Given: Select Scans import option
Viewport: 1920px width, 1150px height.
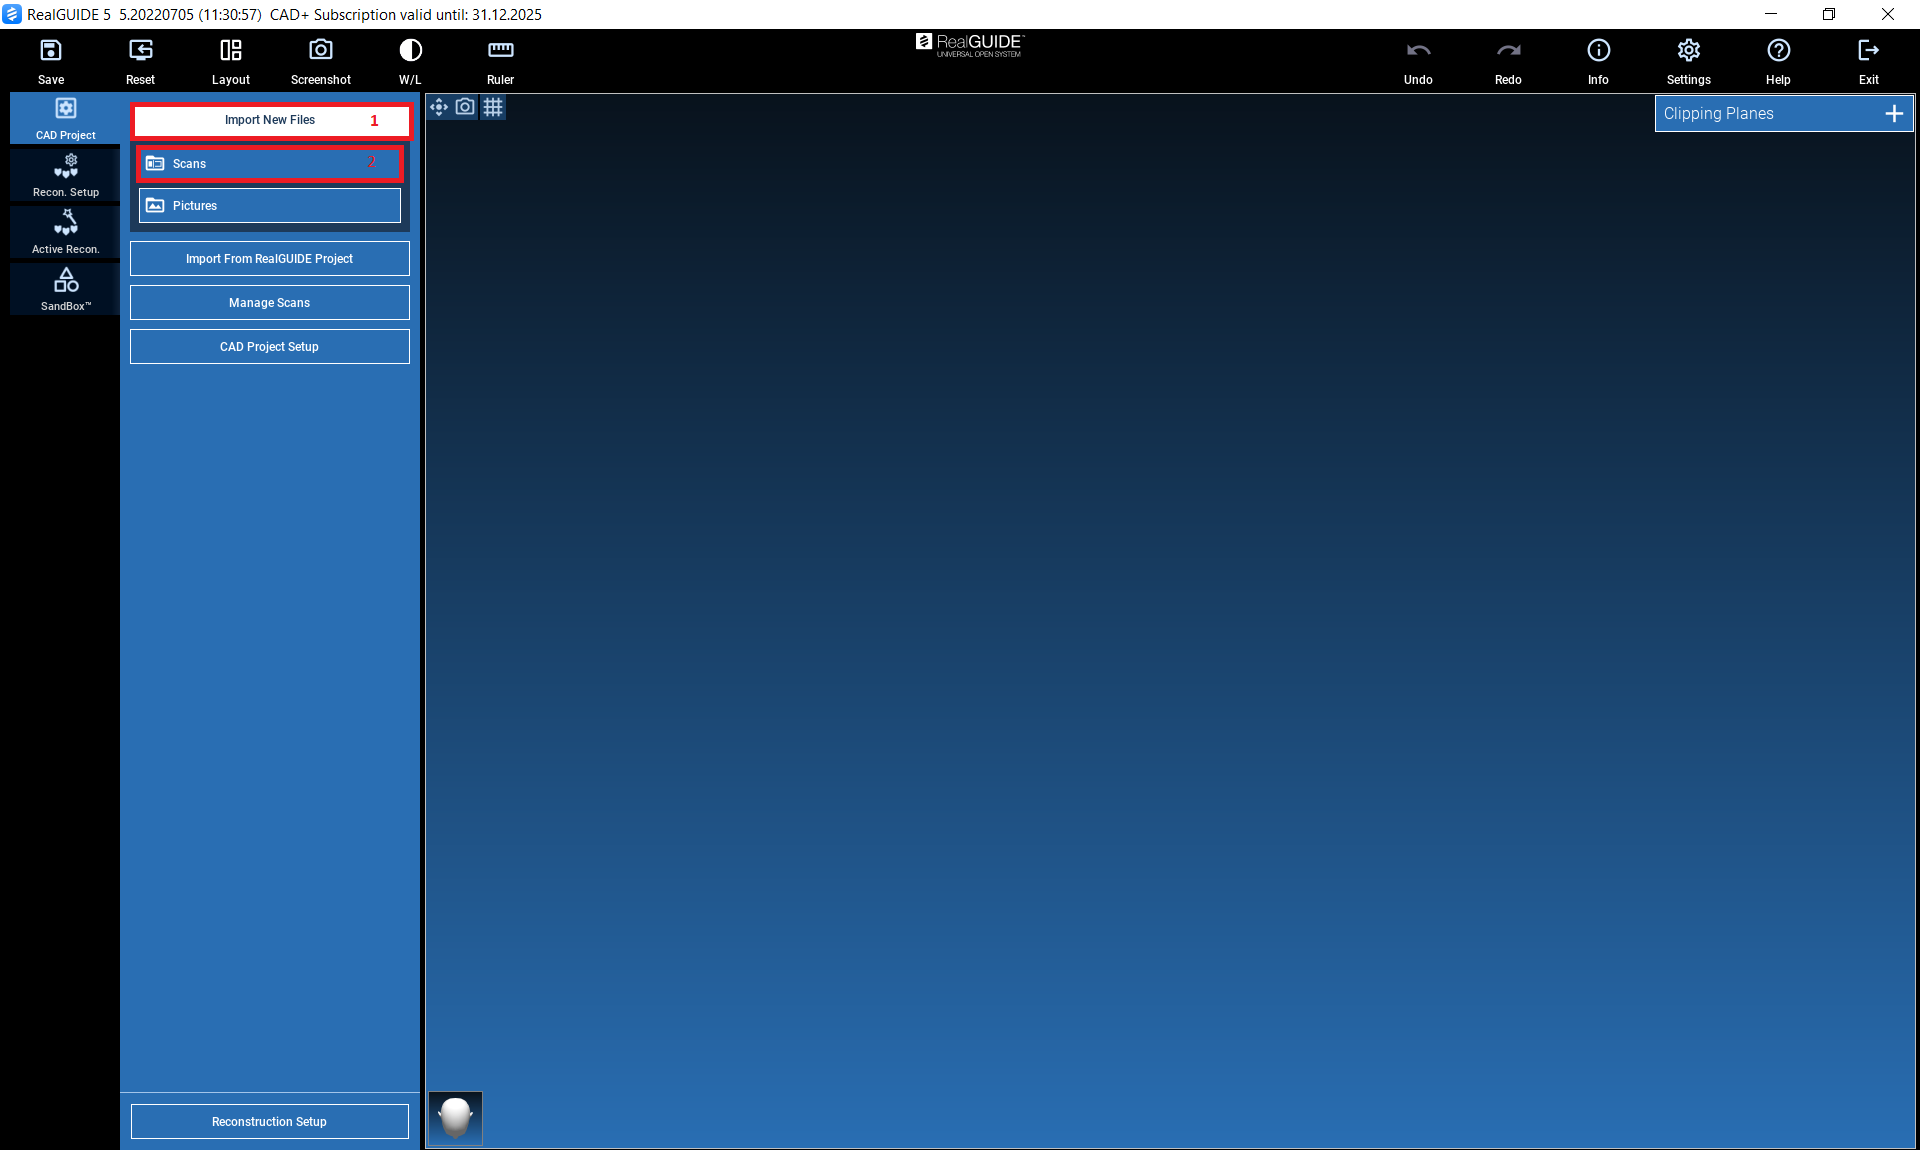Looking at the screenshot, I should click(270, 164).
